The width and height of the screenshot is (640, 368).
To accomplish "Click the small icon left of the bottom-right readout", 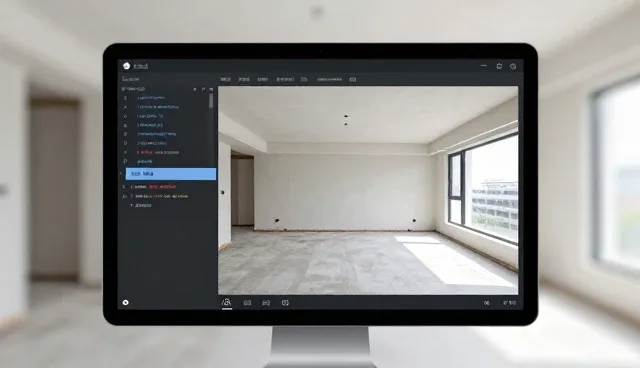I will coord(487,303).
